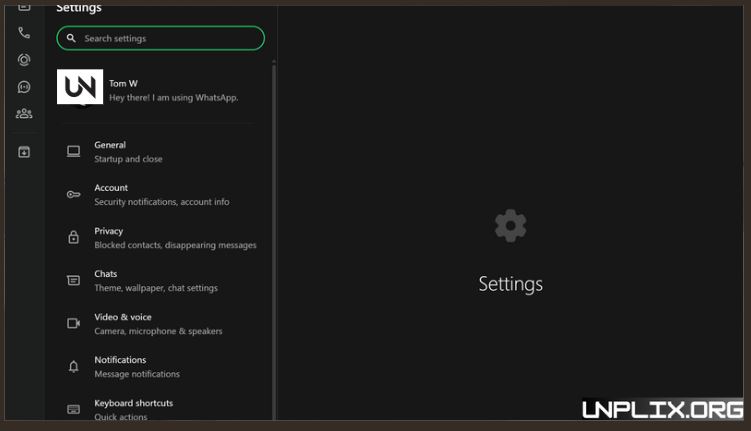Screen dimensions: 751x431
Task: Open the Communities people icon
Action: tap(24, 113)
